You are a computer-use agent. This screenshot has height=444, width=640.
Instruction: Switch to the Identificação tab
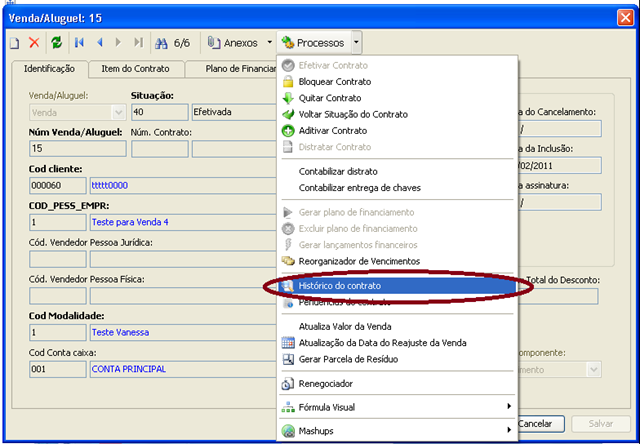[49, 69]
